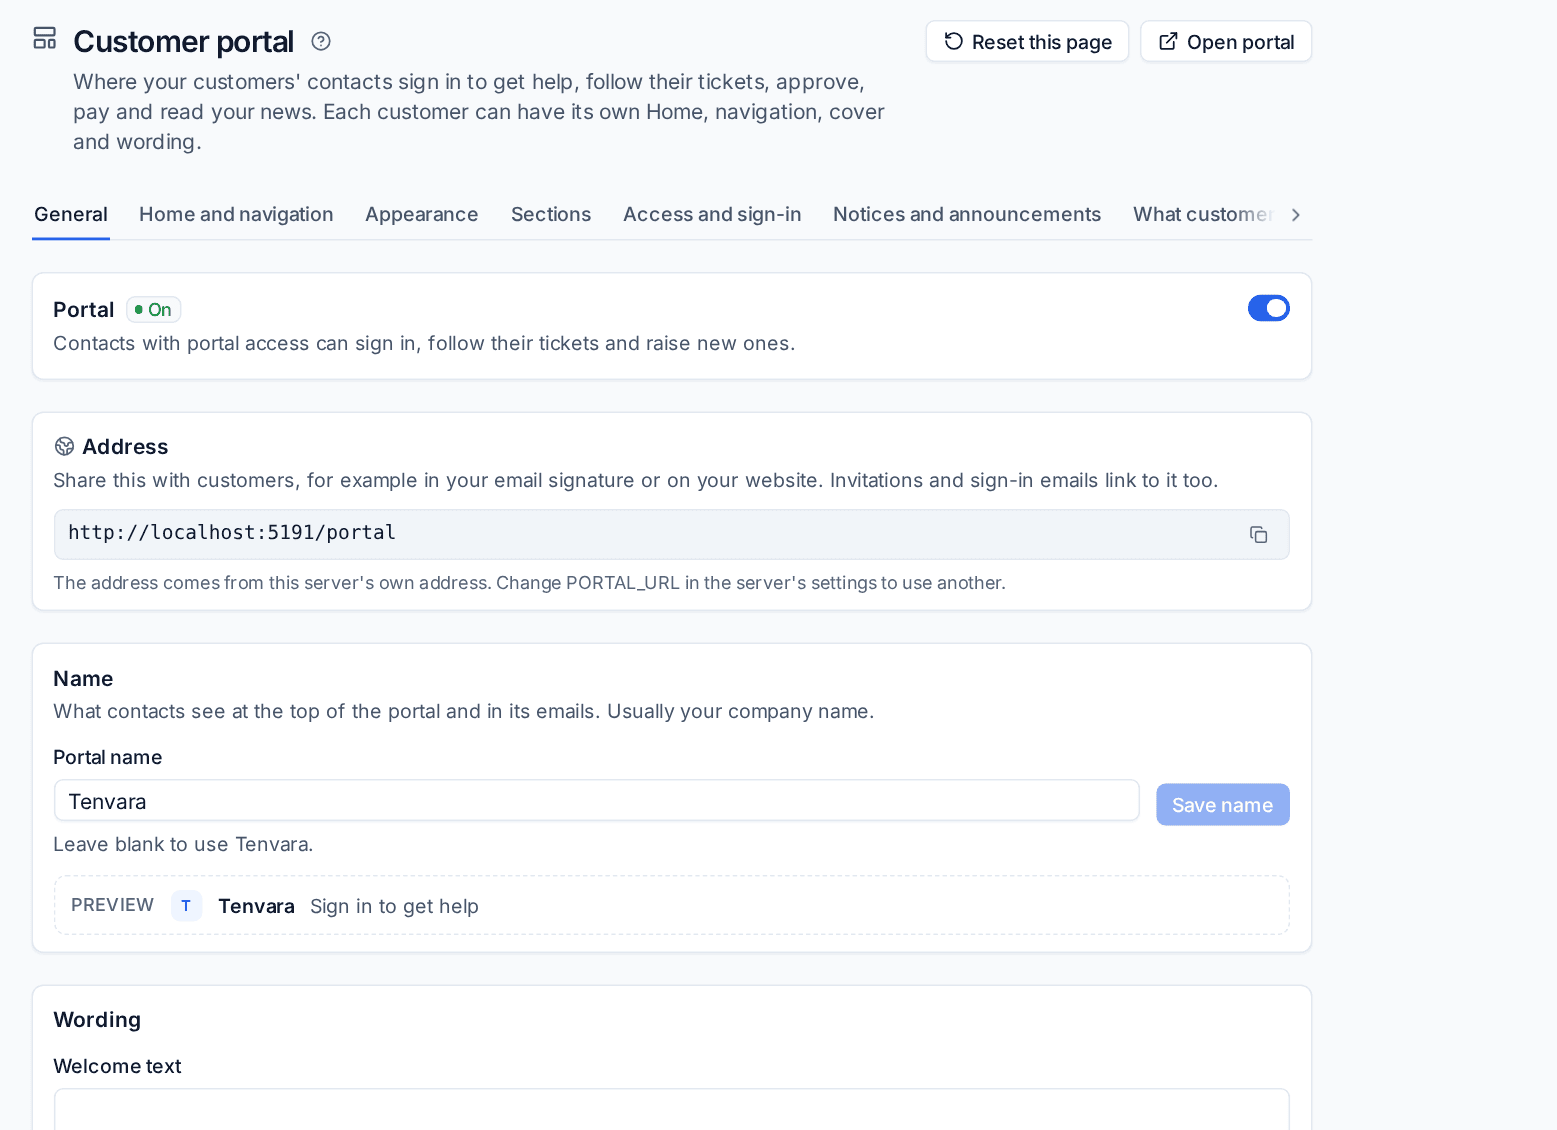Turn off the Portal toggle switch

click(x=1269, y=308)
